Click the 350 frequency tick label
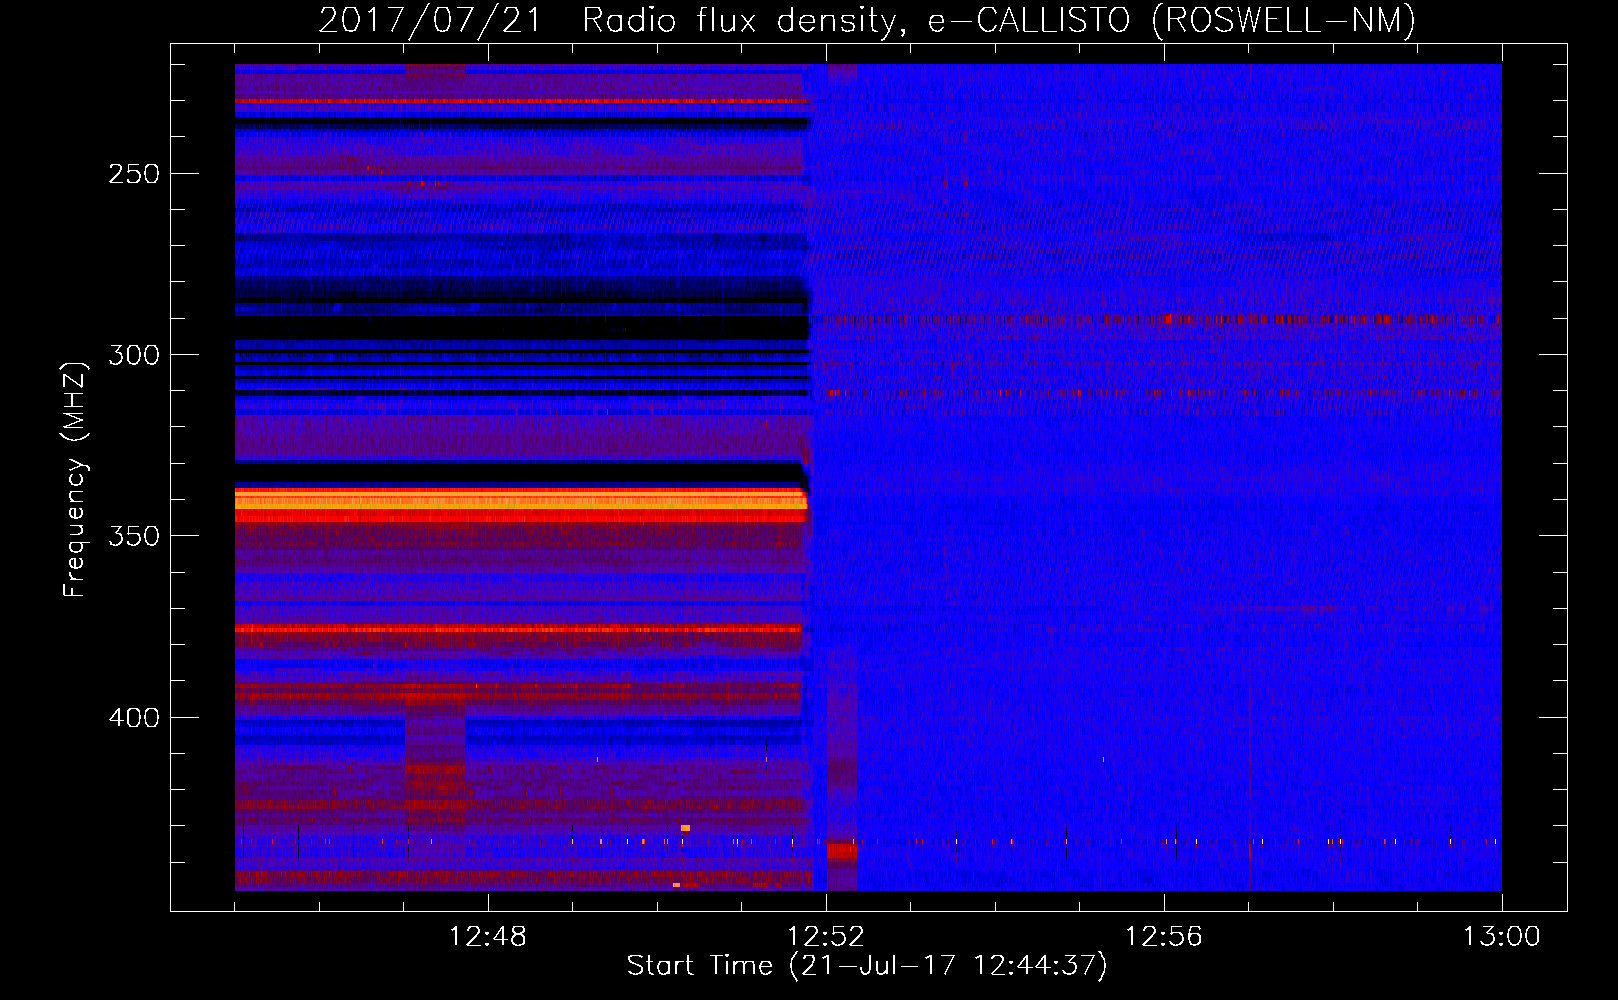 coord(134,536)
